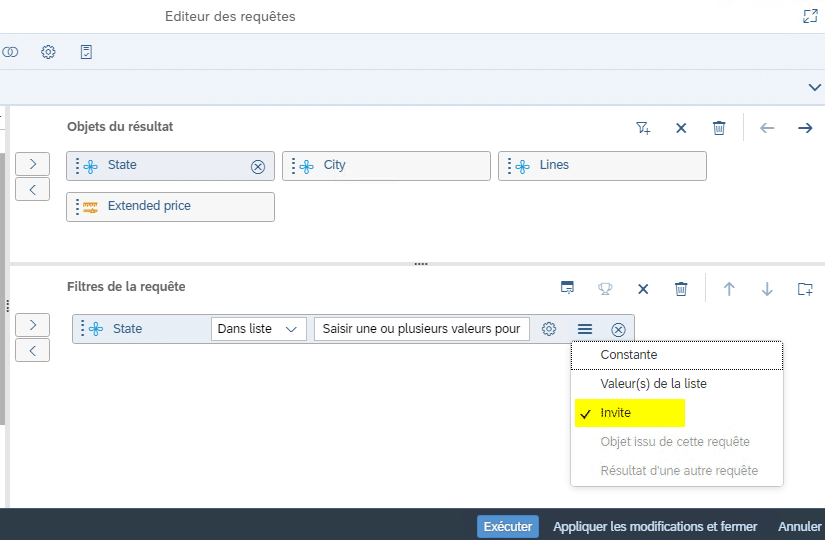Click Appliquer les modifications et fermer

(655, 526)
